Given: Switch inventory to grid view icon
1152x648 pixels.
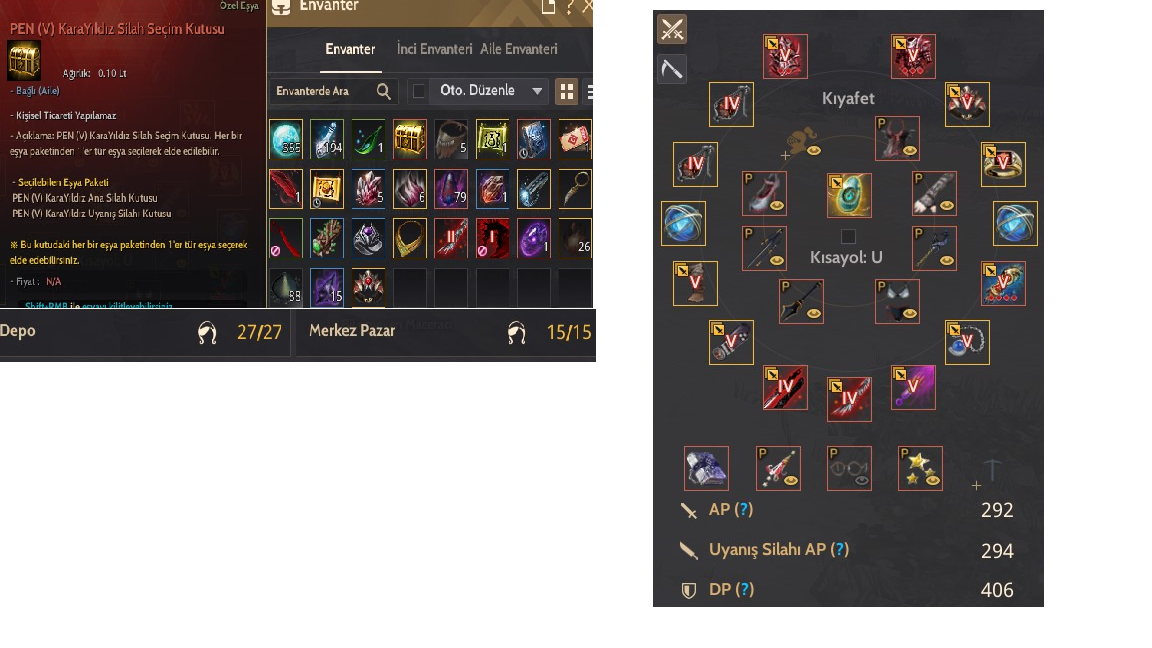Looking at the screenshot, I should 566,91.
